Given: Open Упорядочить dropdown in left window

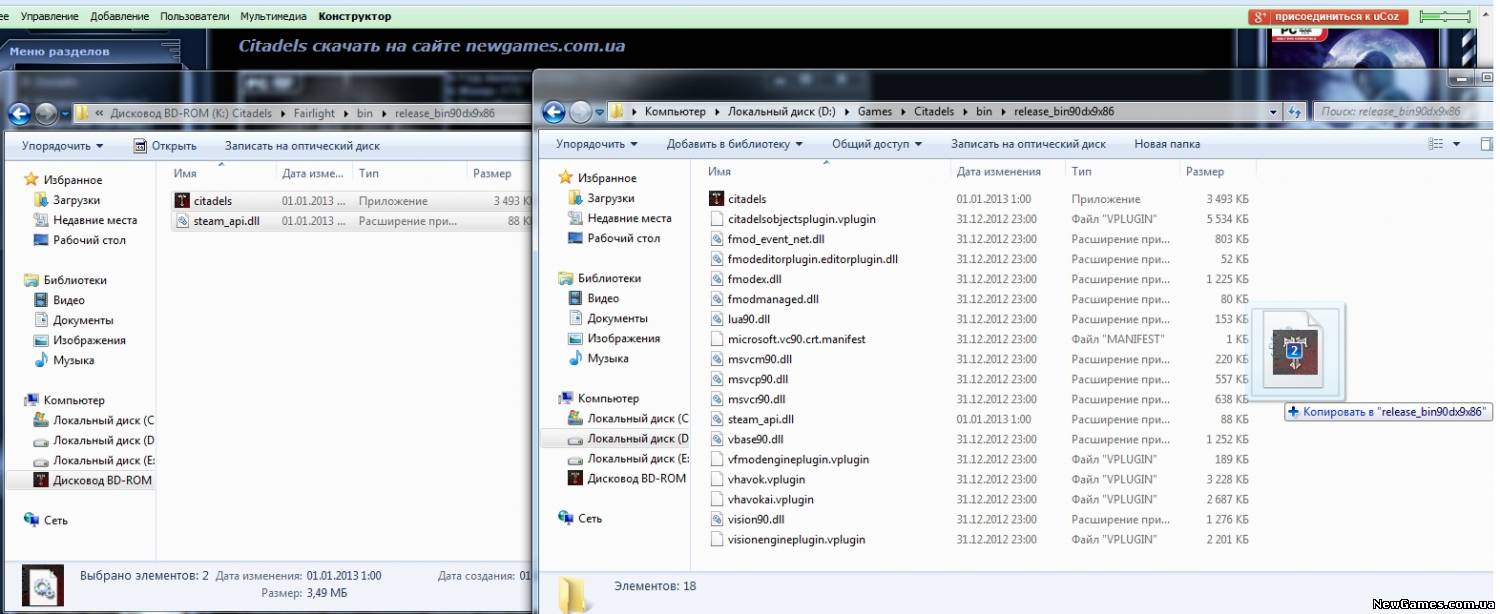Looking at the screenshot, I should point(62,146).
